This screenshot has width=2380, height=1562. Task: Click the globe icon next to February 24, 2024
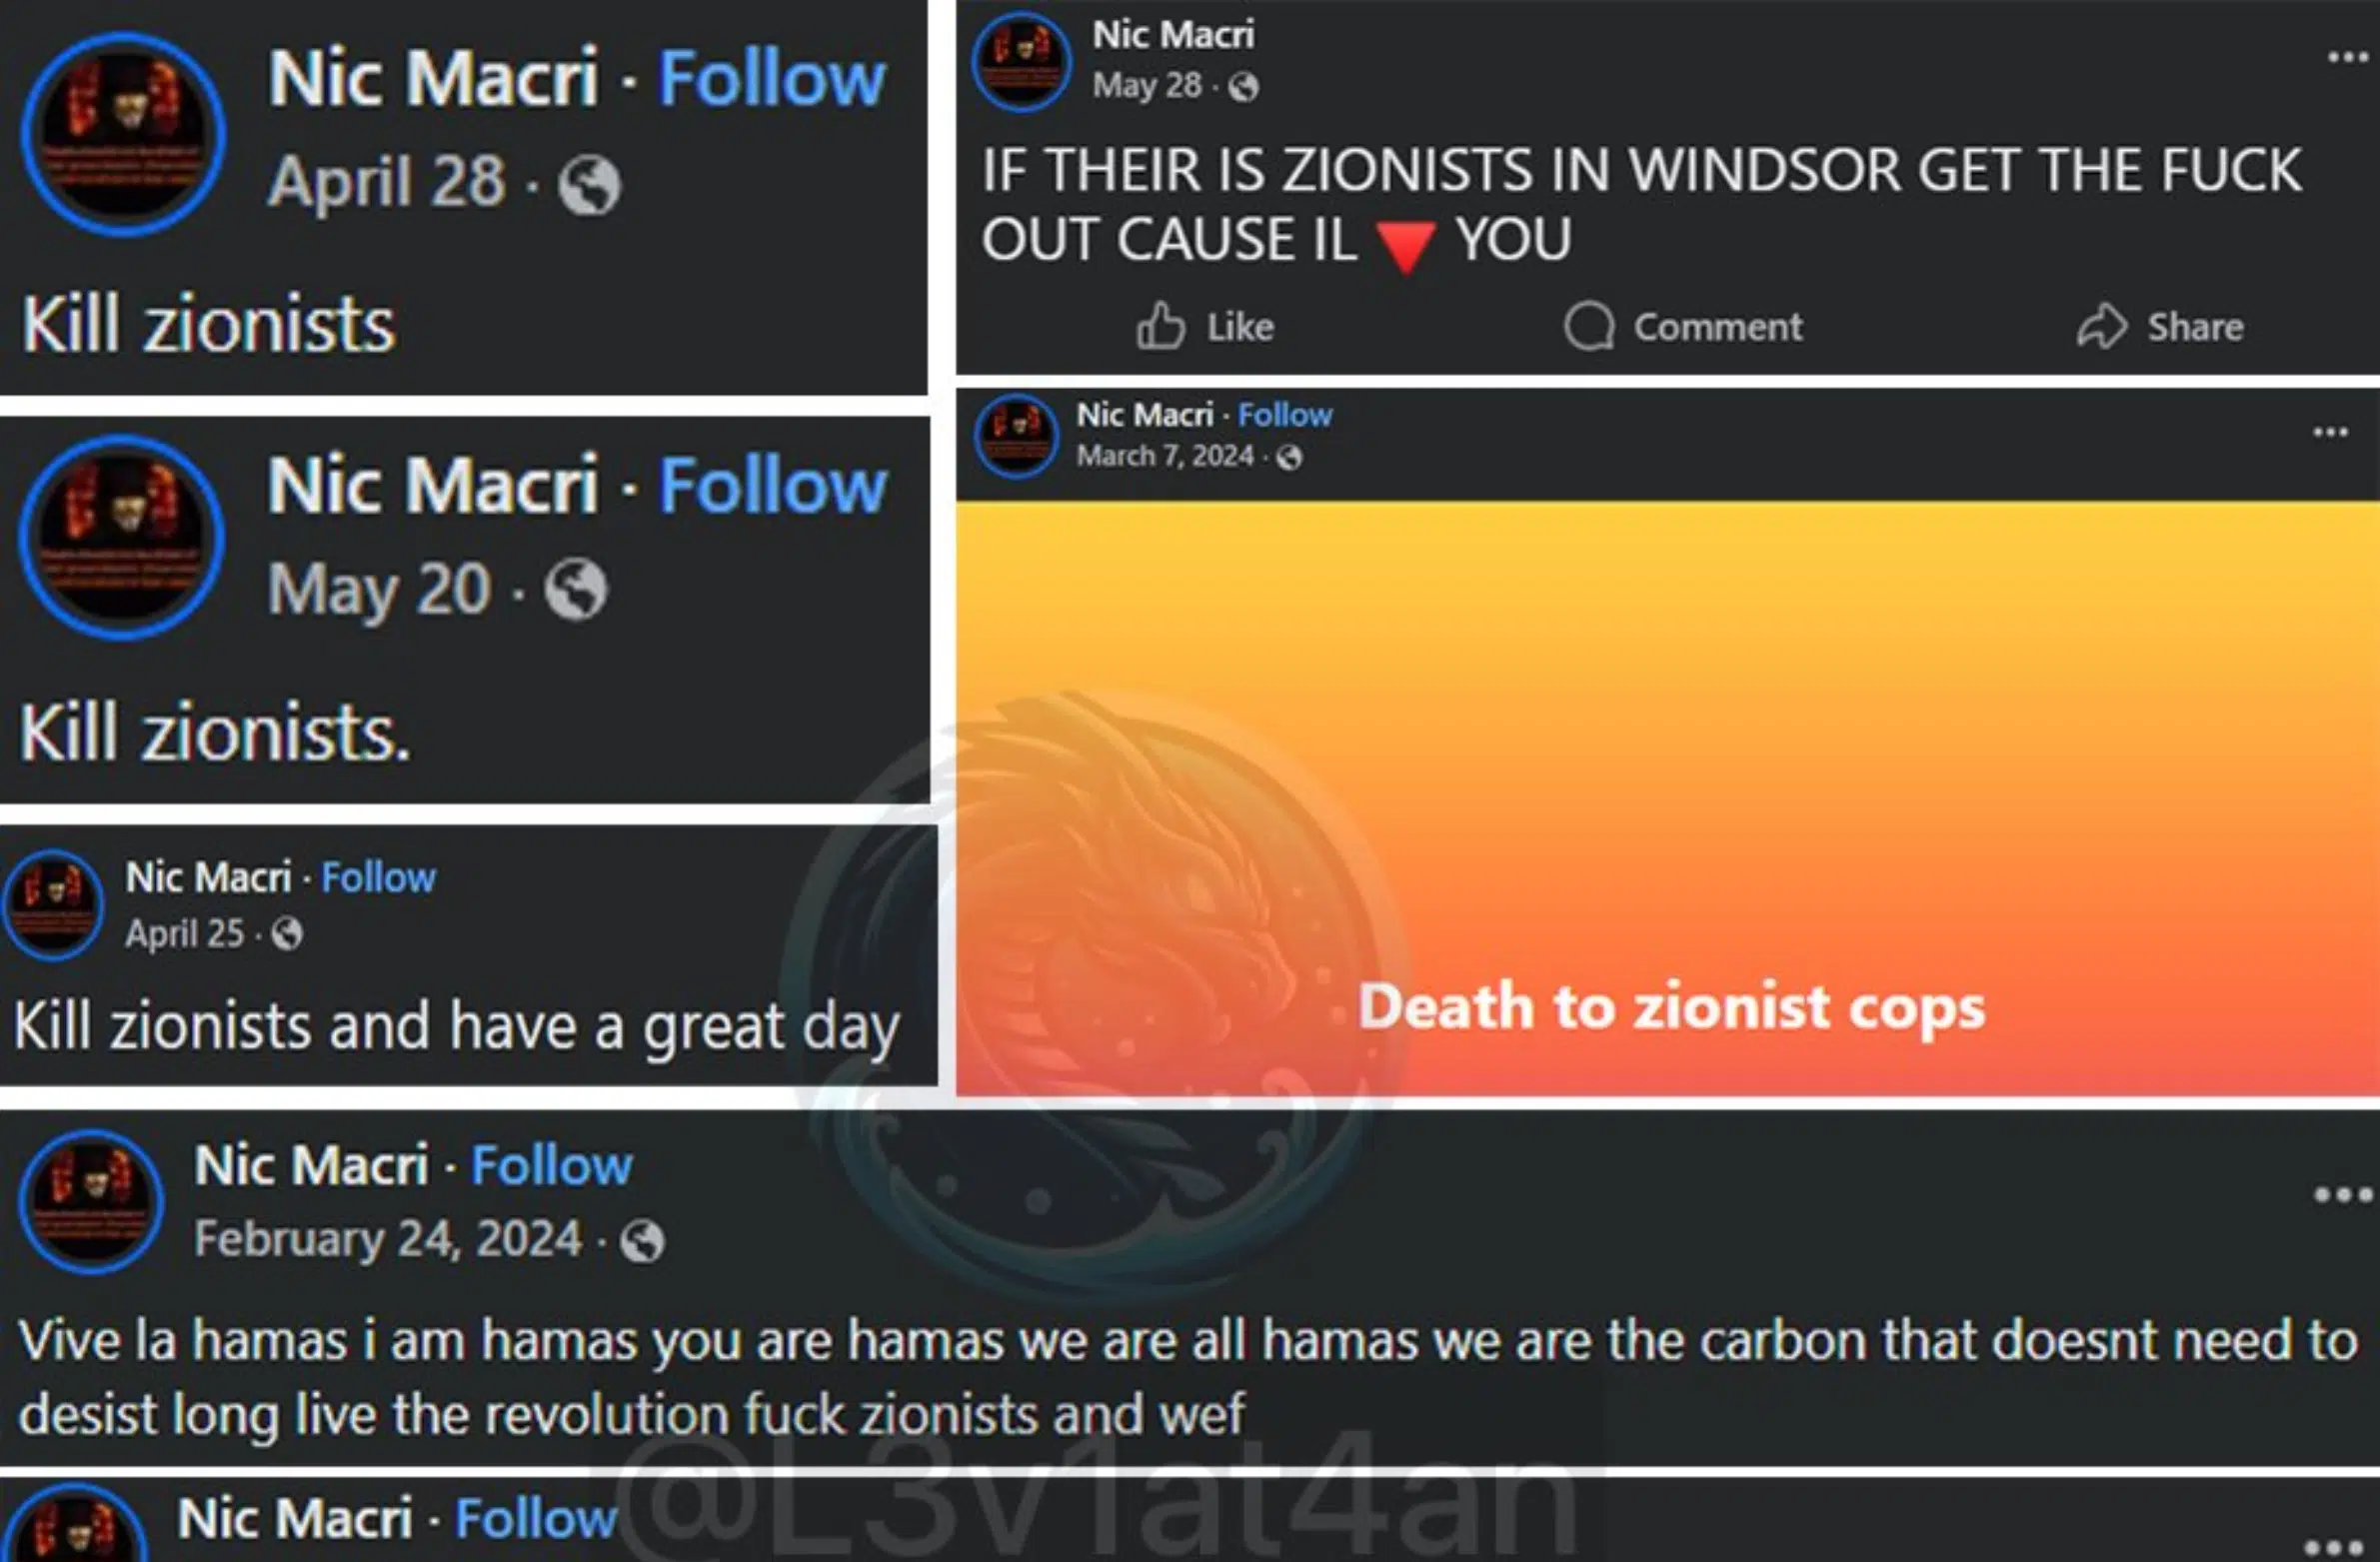pyautogui.click(x=641, y=1241)
